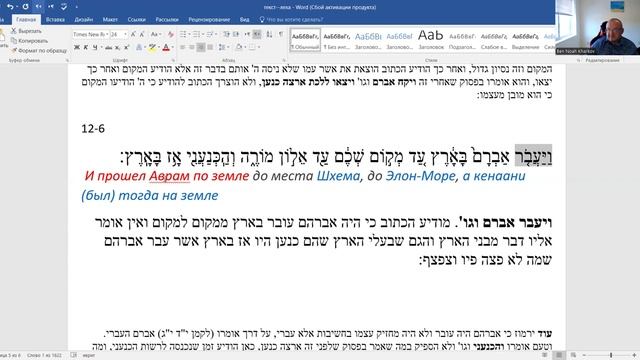Redo with the circular arrow icon

pos(25,7)
